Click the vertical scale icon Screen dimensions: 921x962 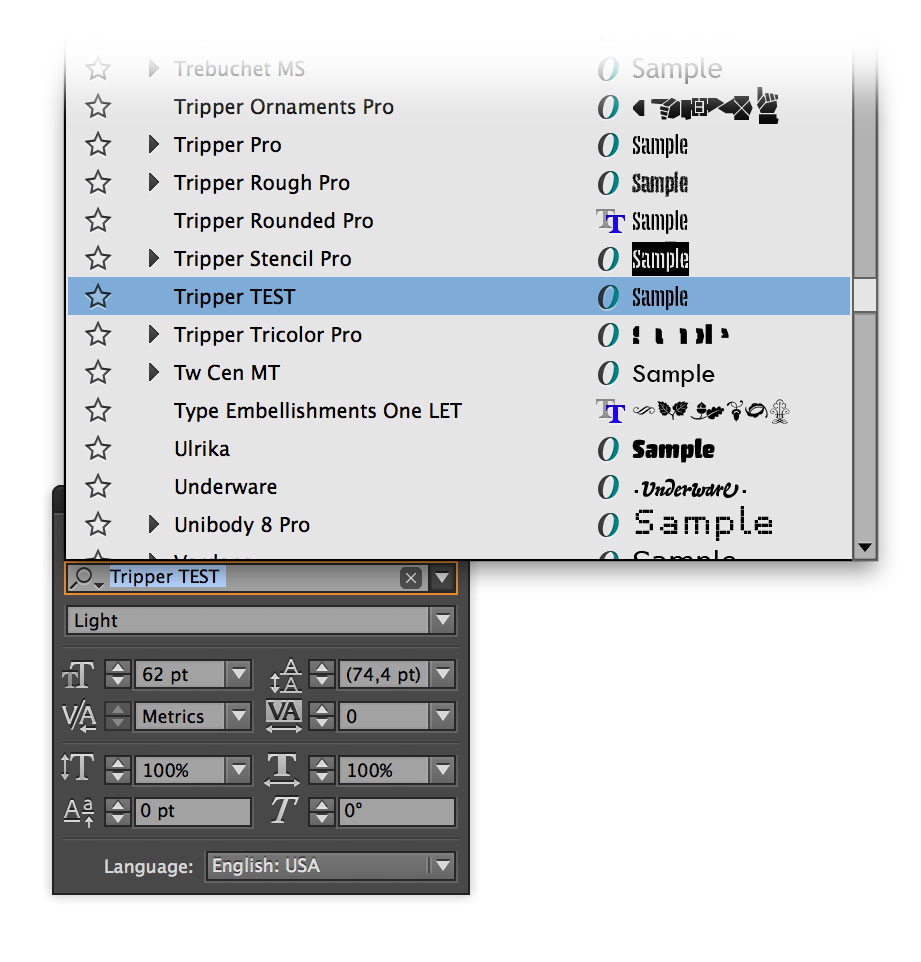[x=77, y=768]
